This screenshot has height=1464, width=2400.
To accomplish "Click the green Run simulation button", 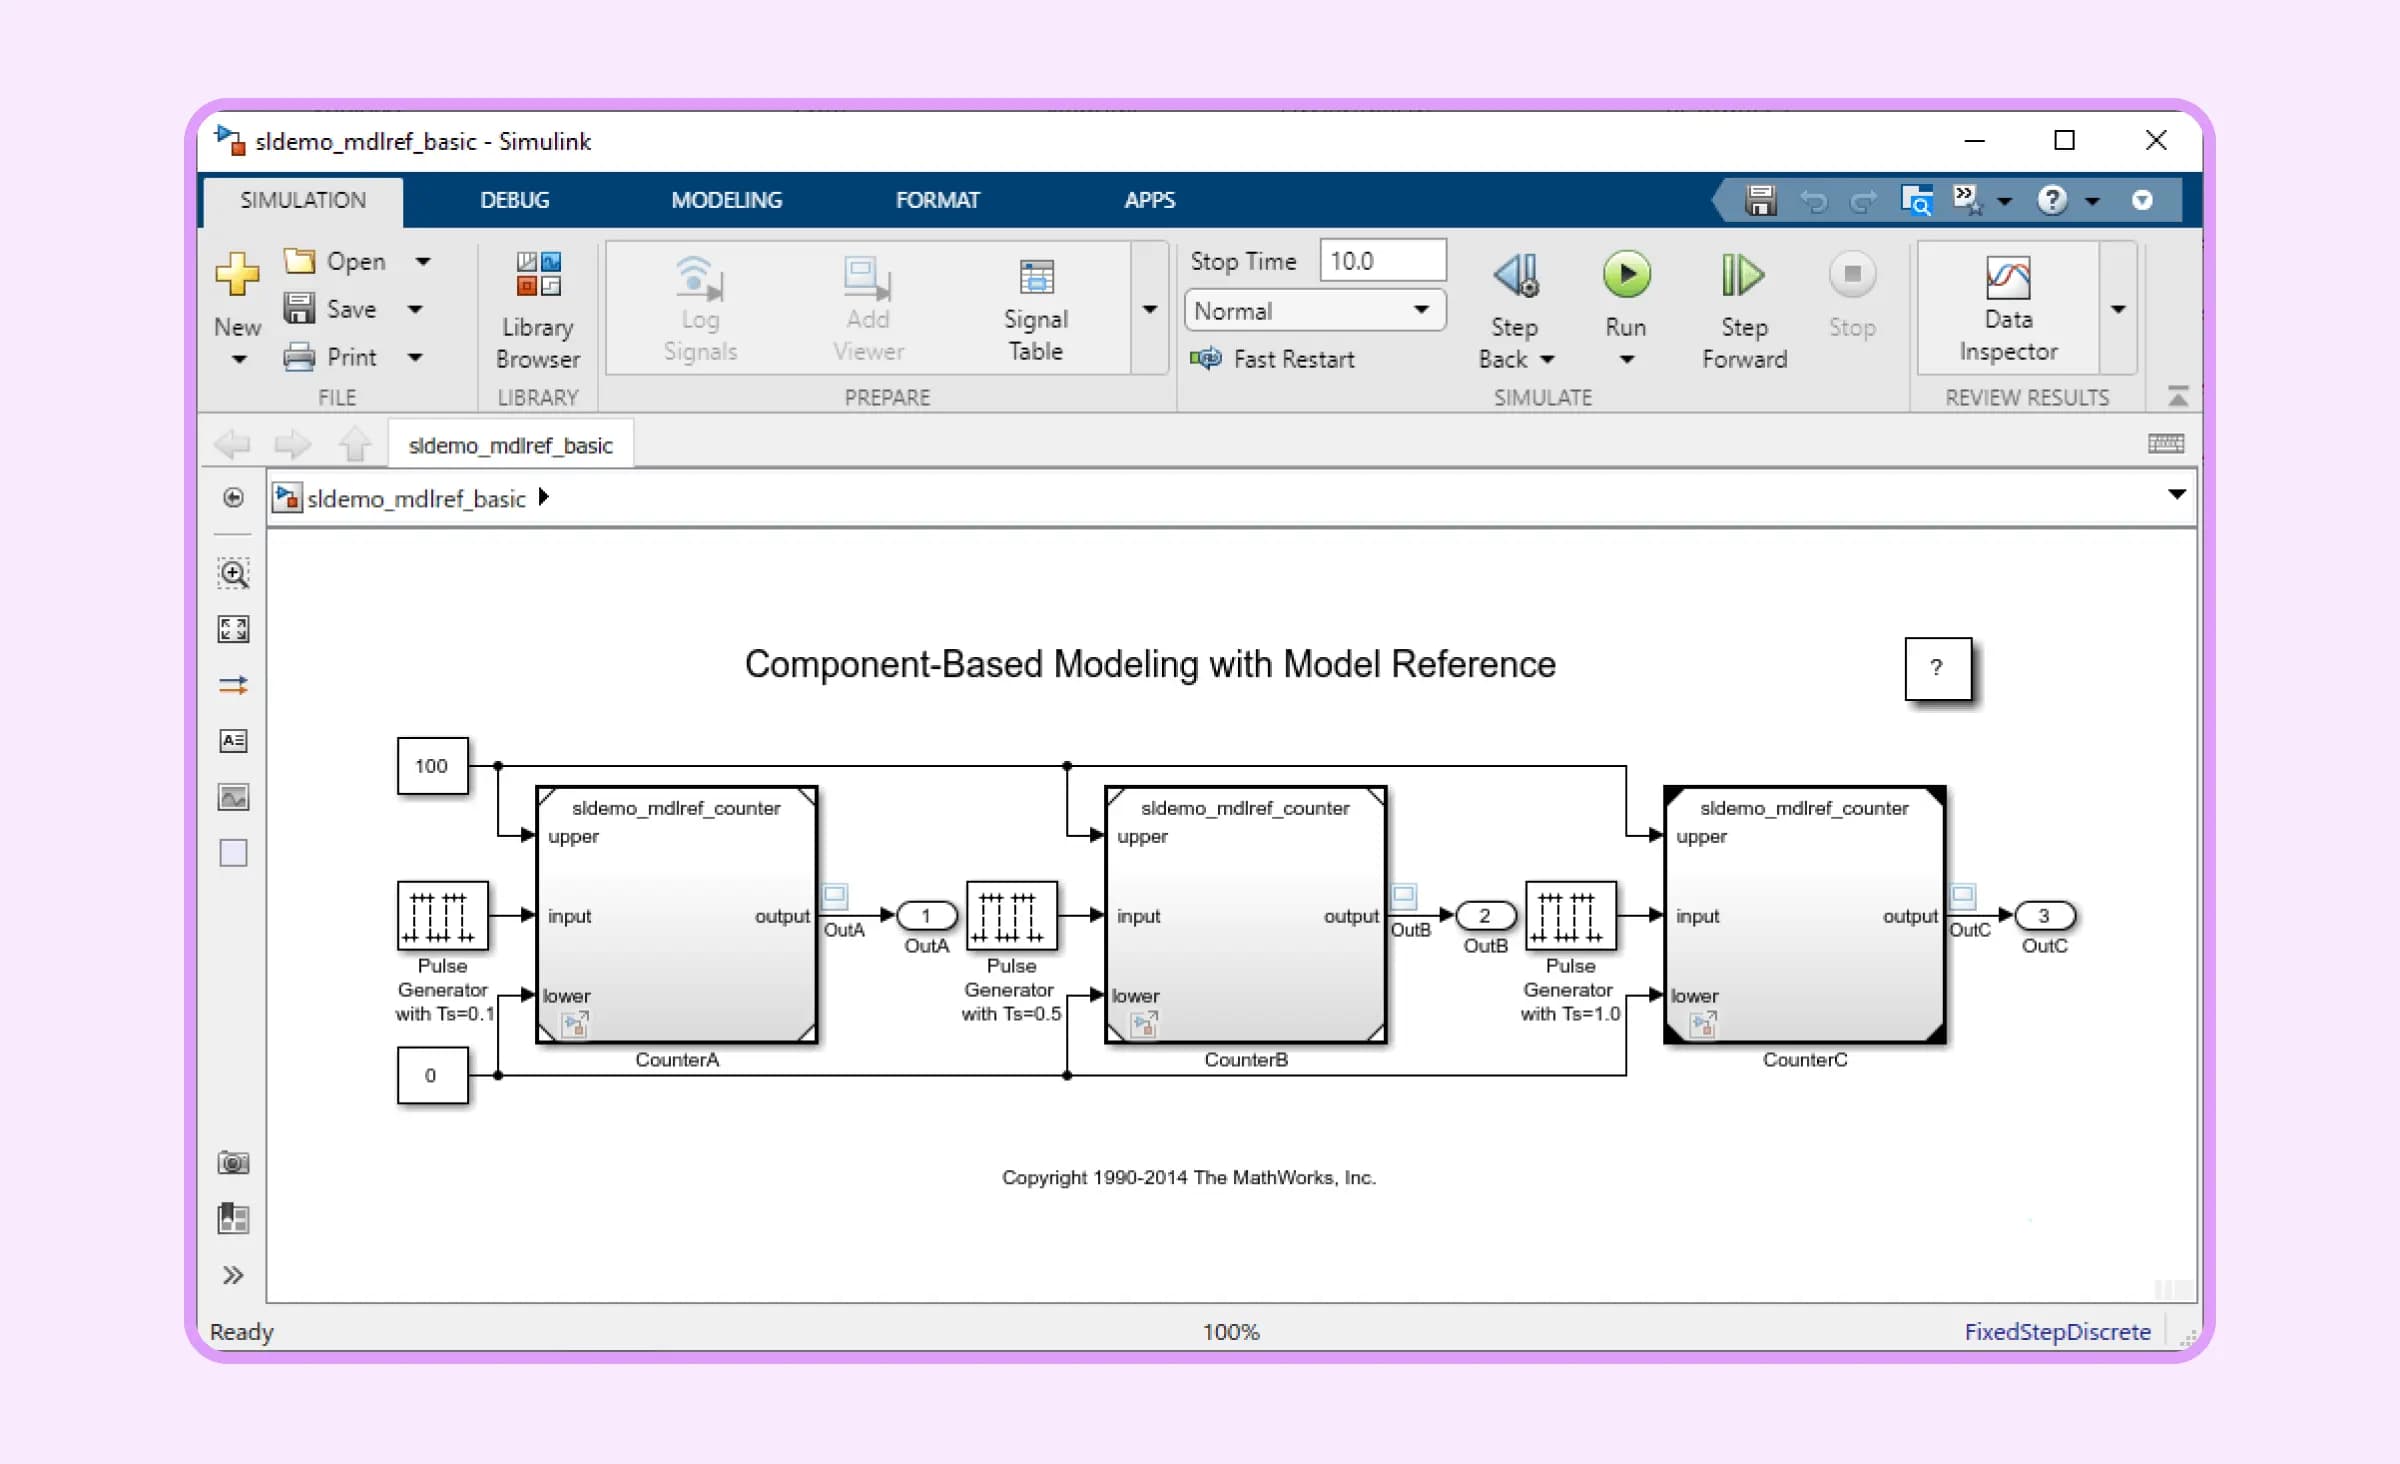I will (1626, 276).
